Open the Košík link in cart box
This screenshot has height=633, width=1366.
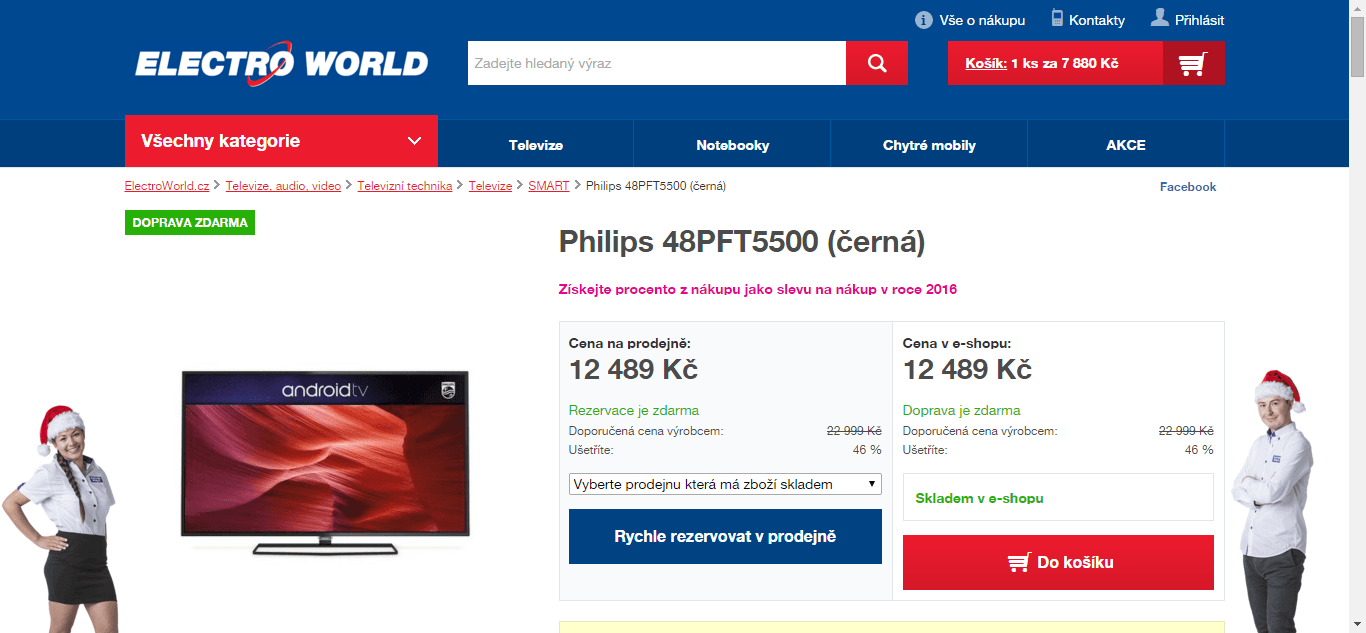tap(986, 63)
